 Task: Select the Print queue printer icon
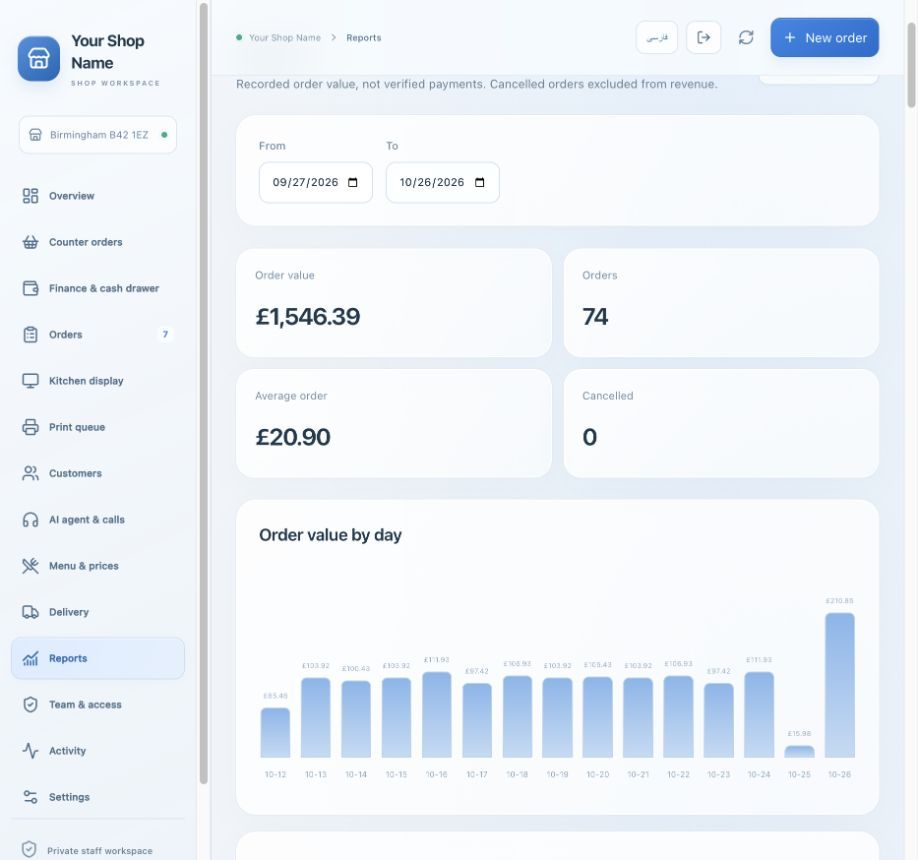[x=30, y=427]
